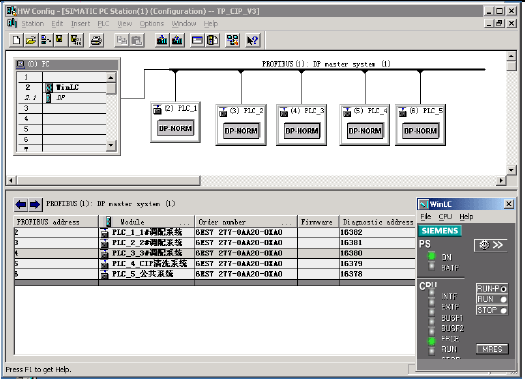Select the DP-NORM block of PLC_1
This screenshot has width=525, height=379.
175,128
